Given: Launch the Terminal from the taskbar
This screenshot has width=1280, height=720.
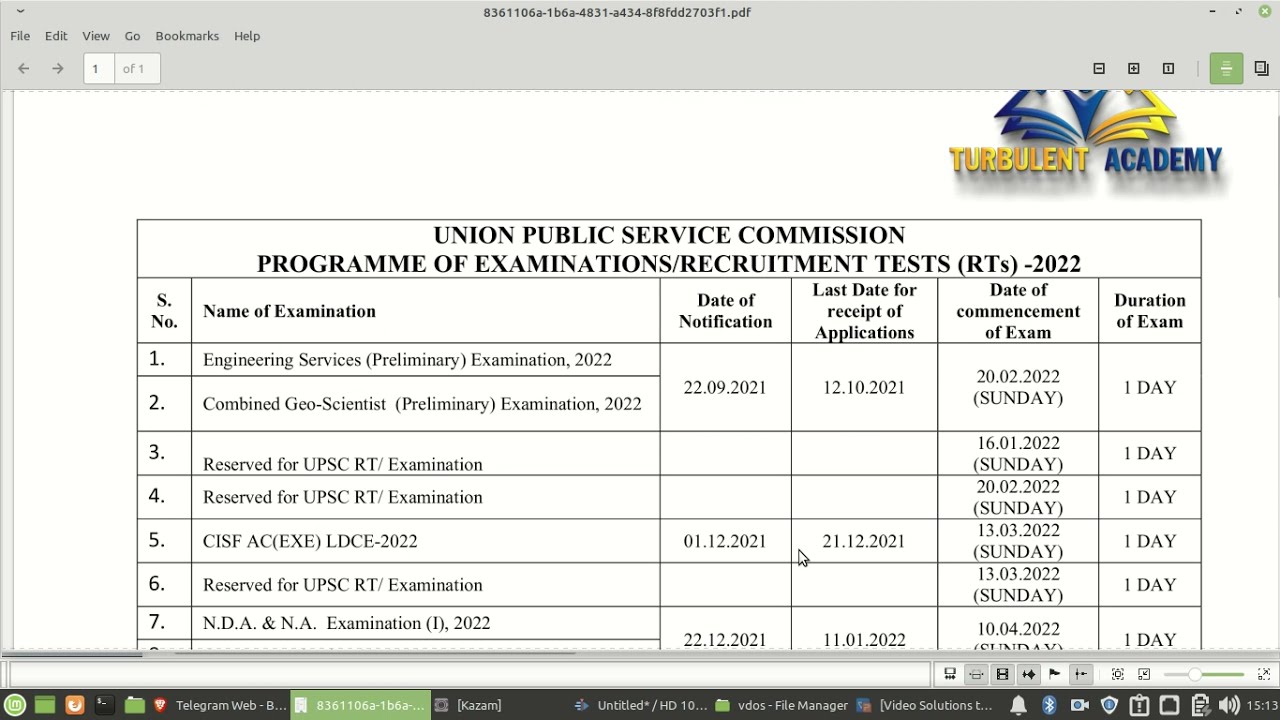Looking at the screenshot, I should (x=103, y=705).
